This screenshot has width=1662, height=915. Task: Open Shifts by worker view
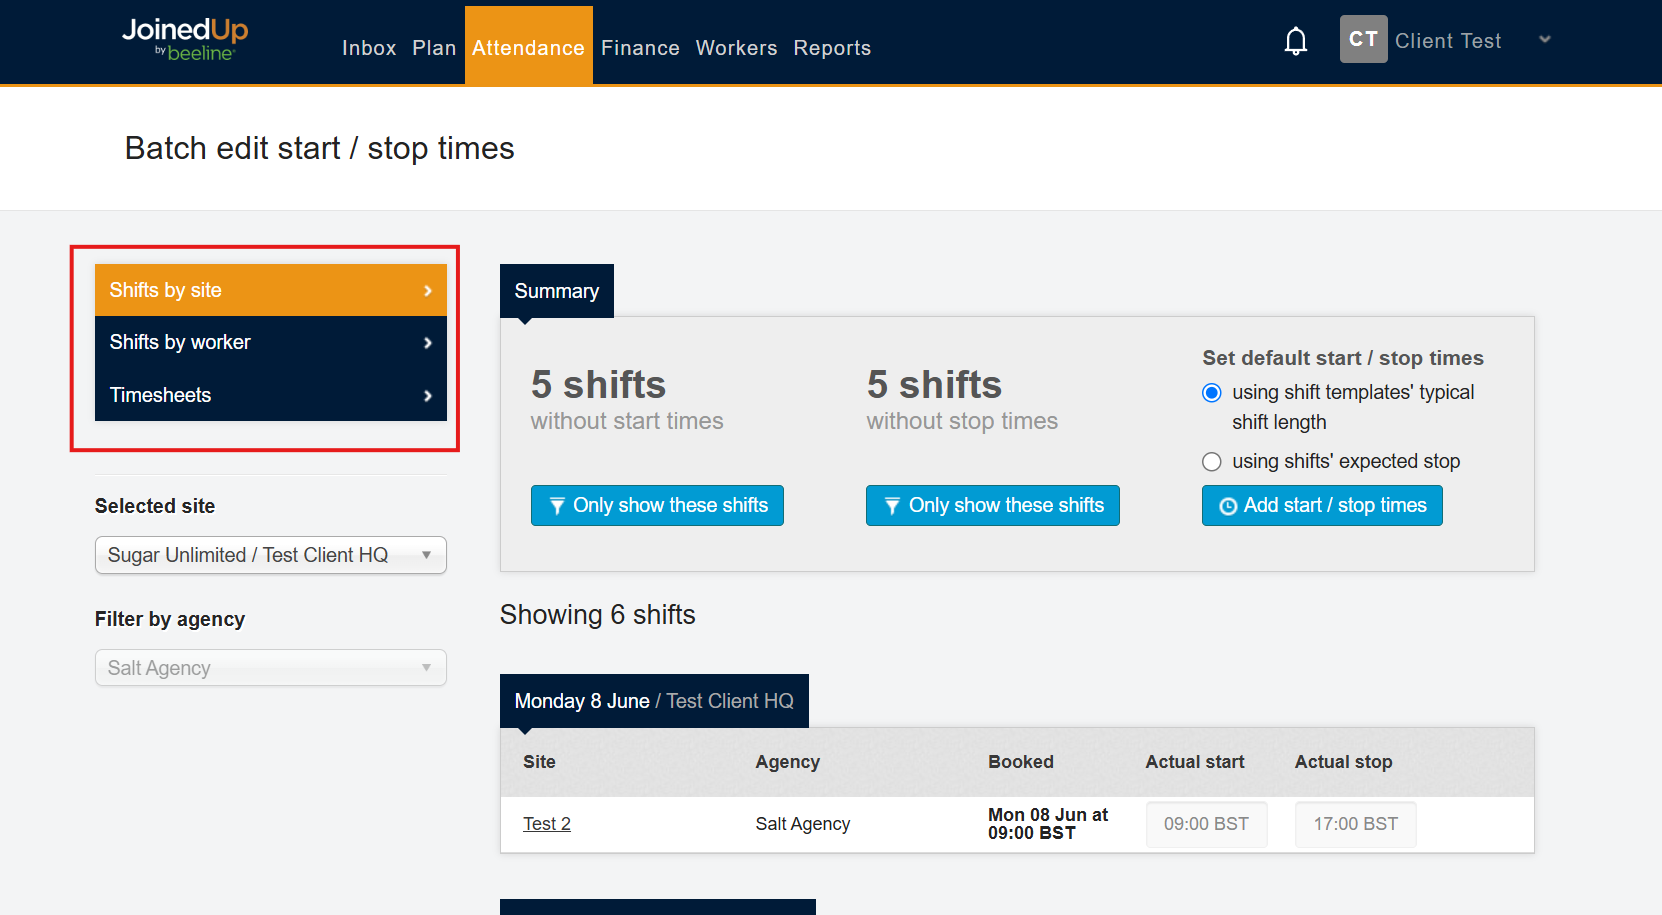270,342
